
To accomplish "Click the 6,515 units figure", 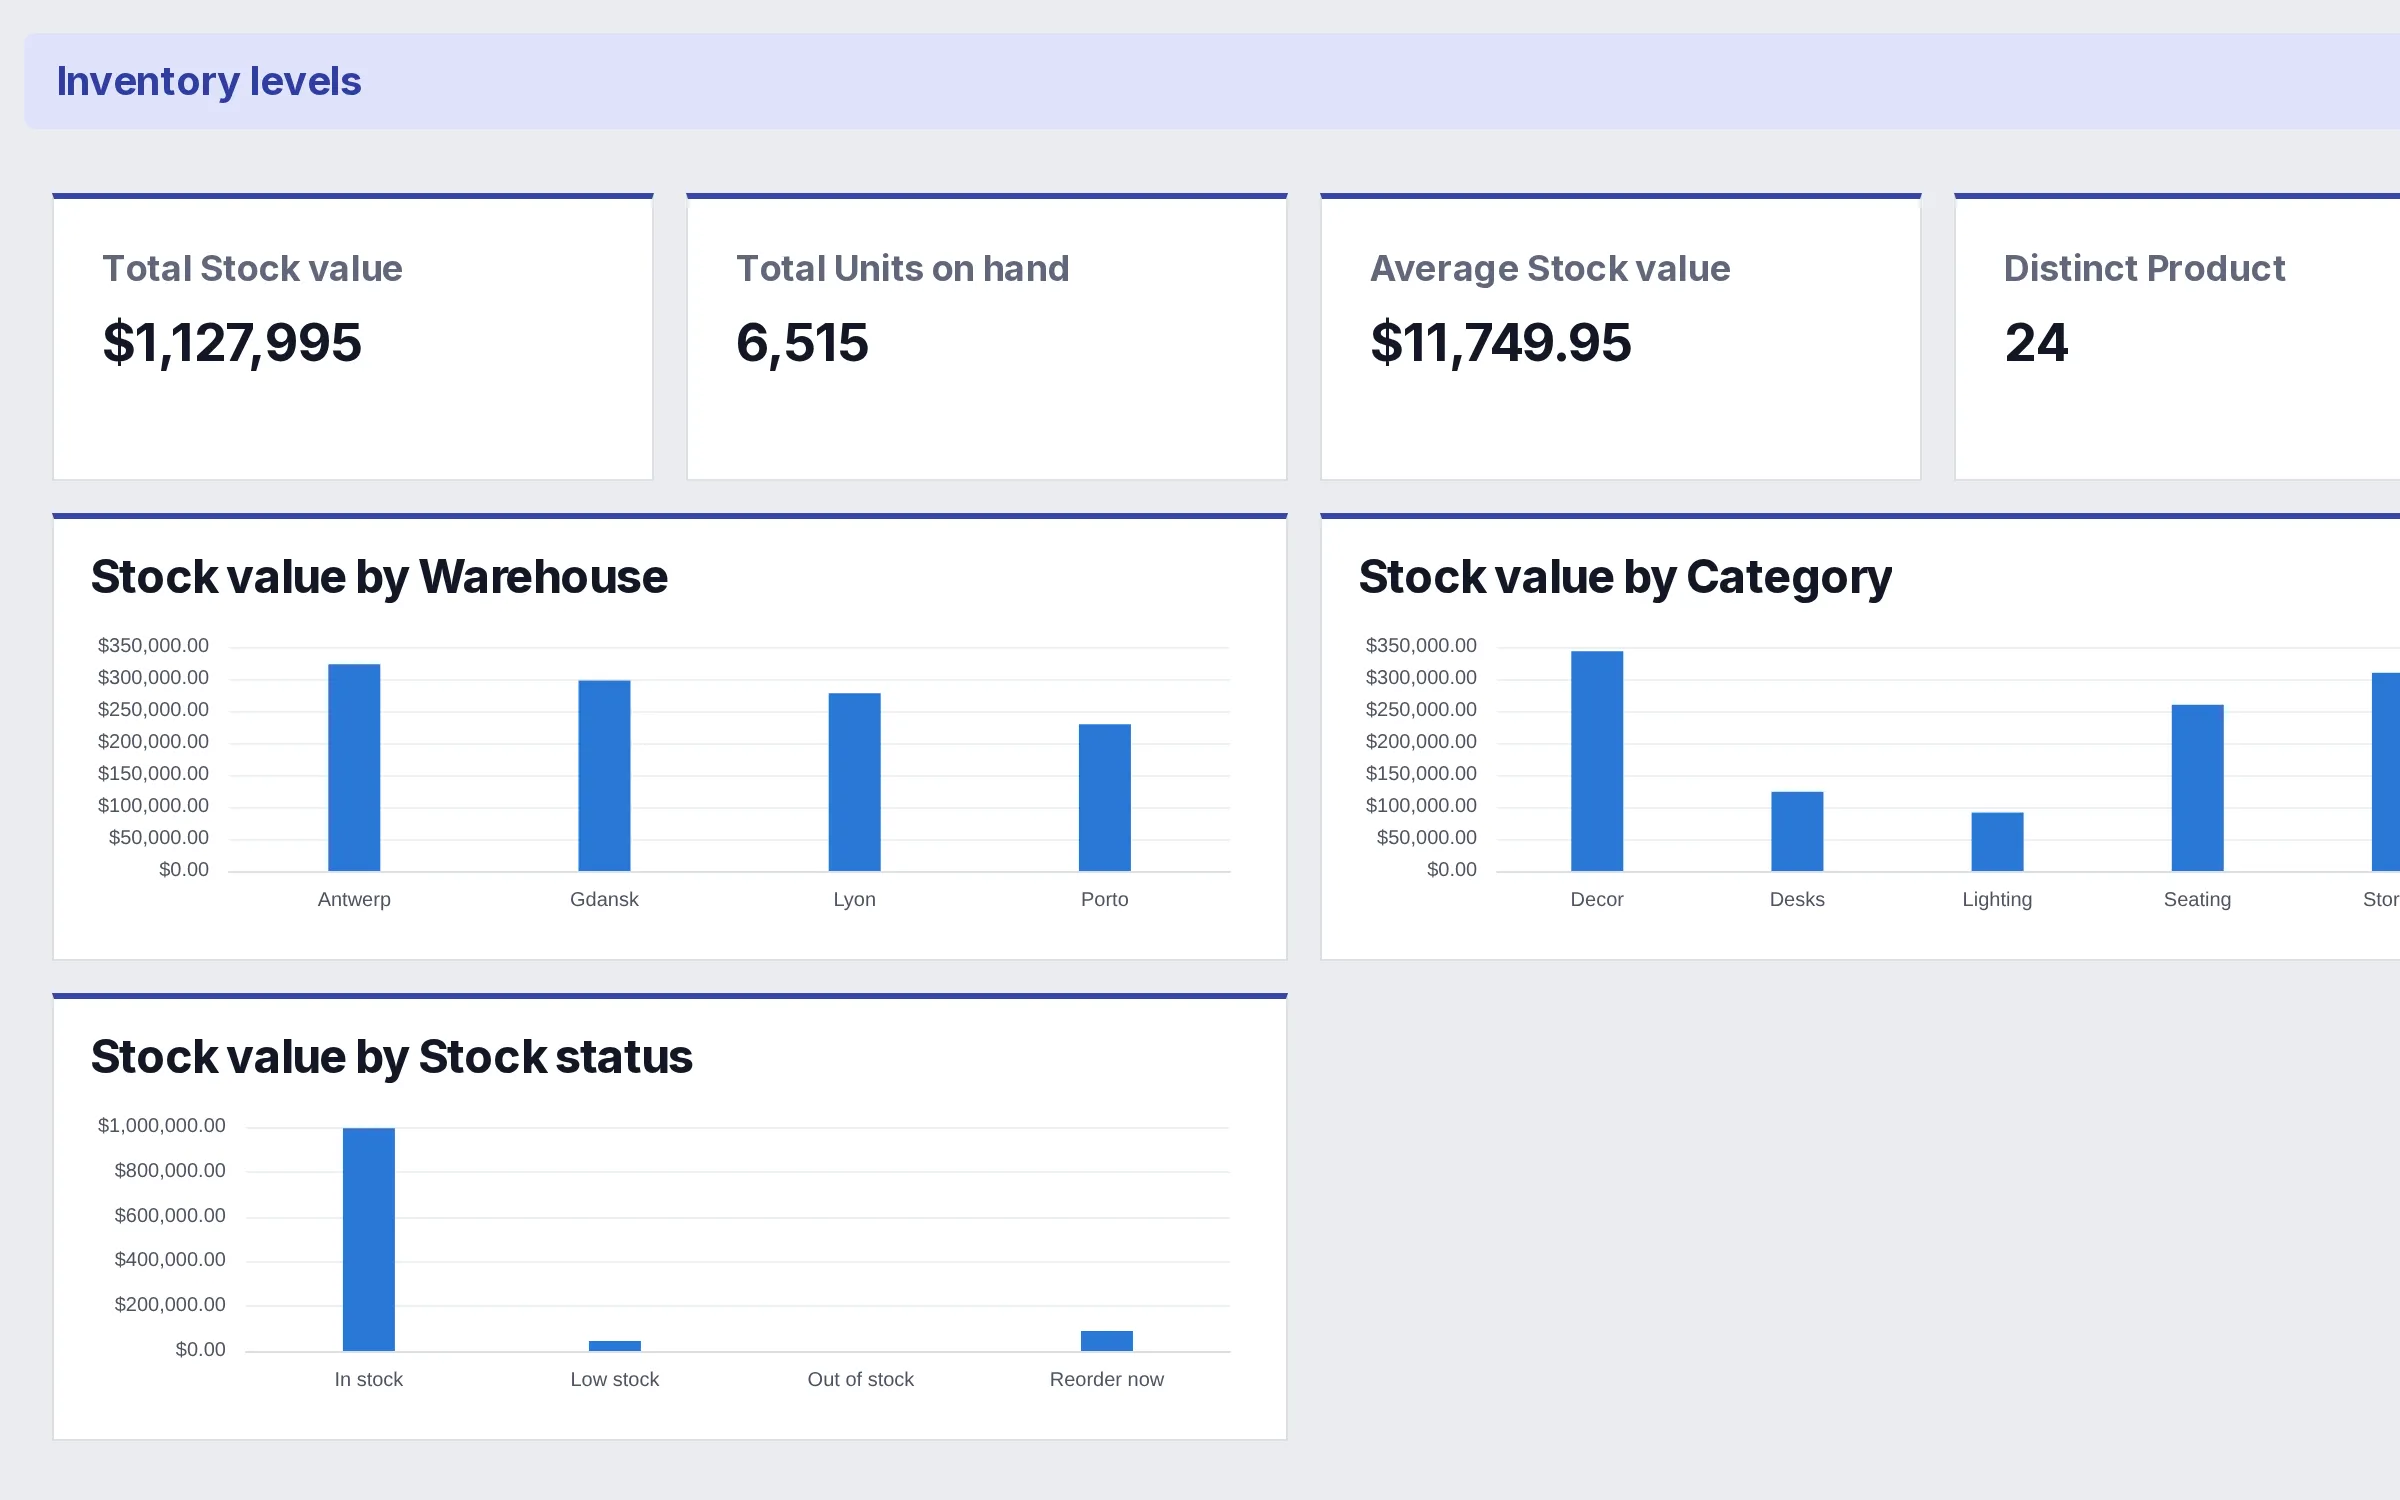I will point(802,342).
